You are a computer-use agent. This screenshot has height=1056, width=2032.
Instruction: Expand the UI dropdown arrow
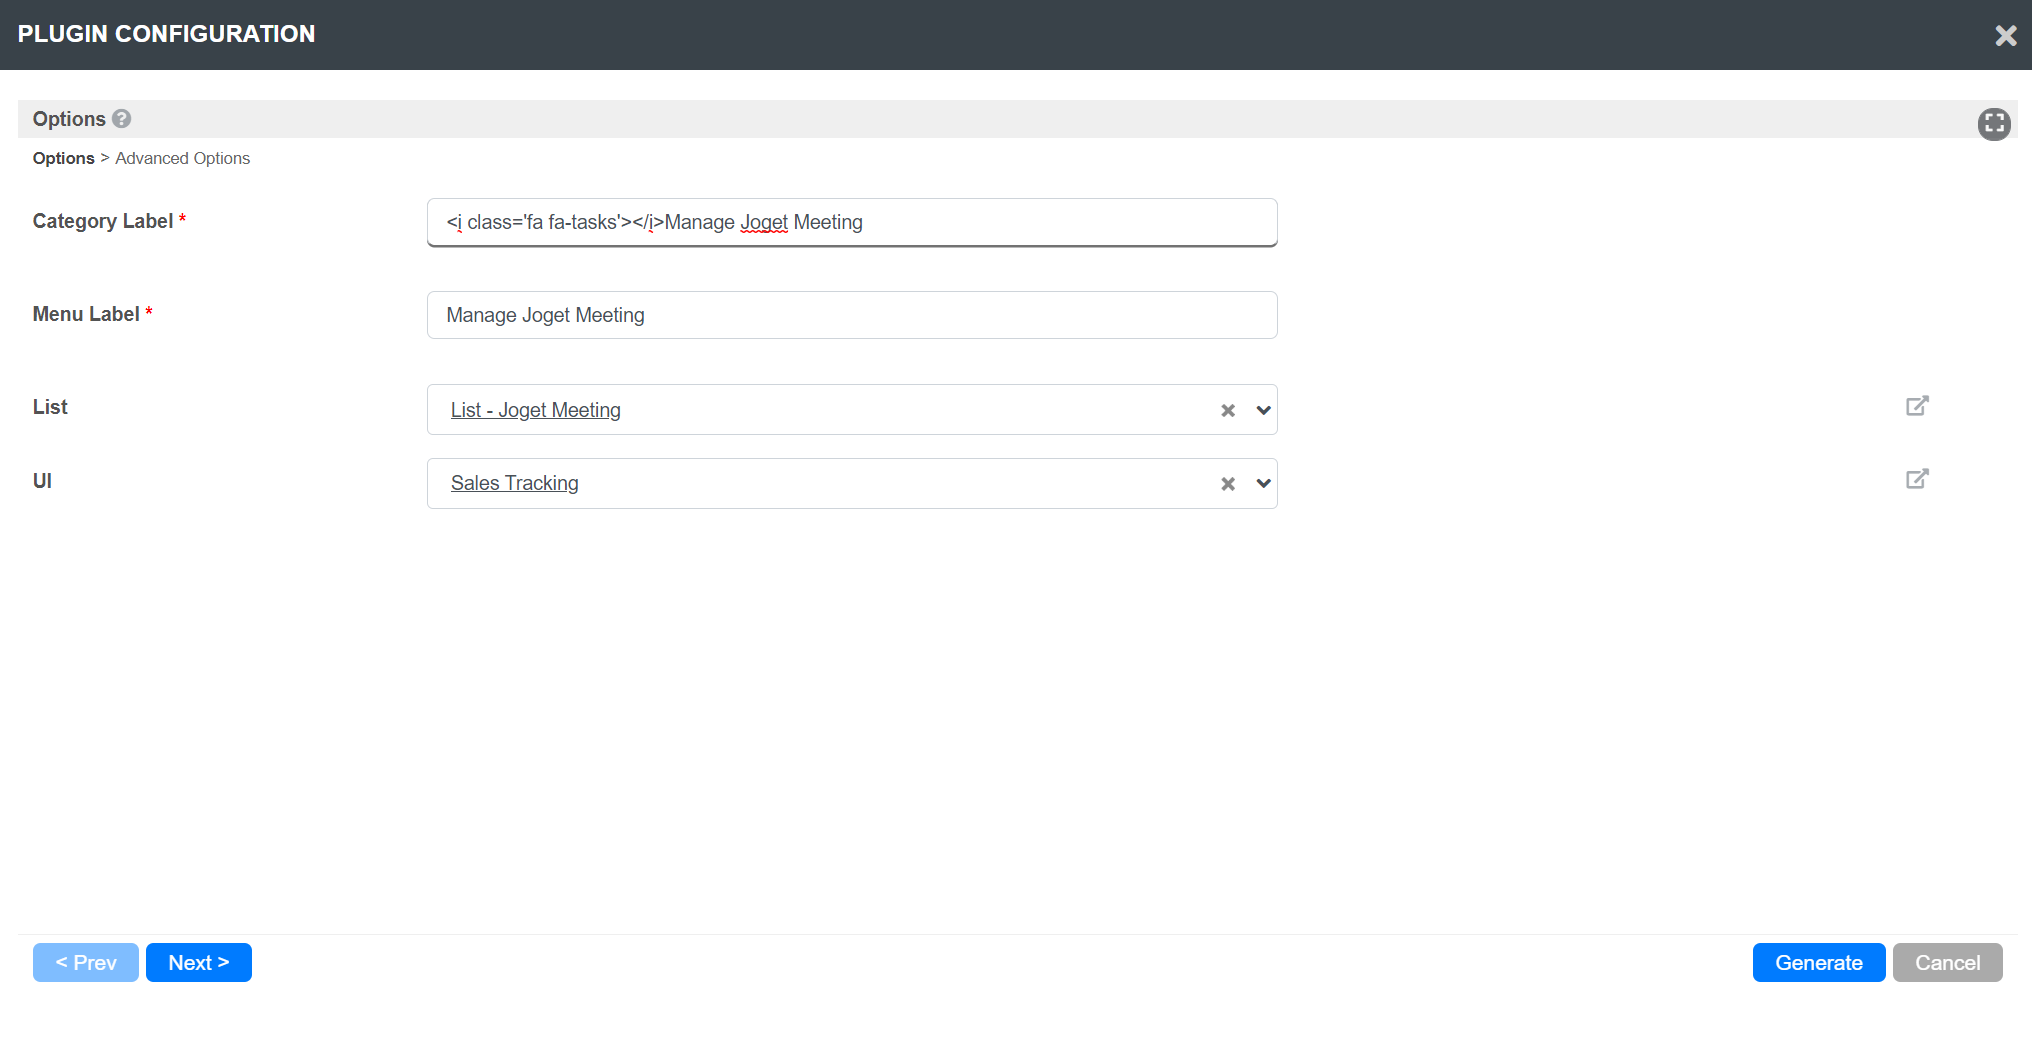1263,484
